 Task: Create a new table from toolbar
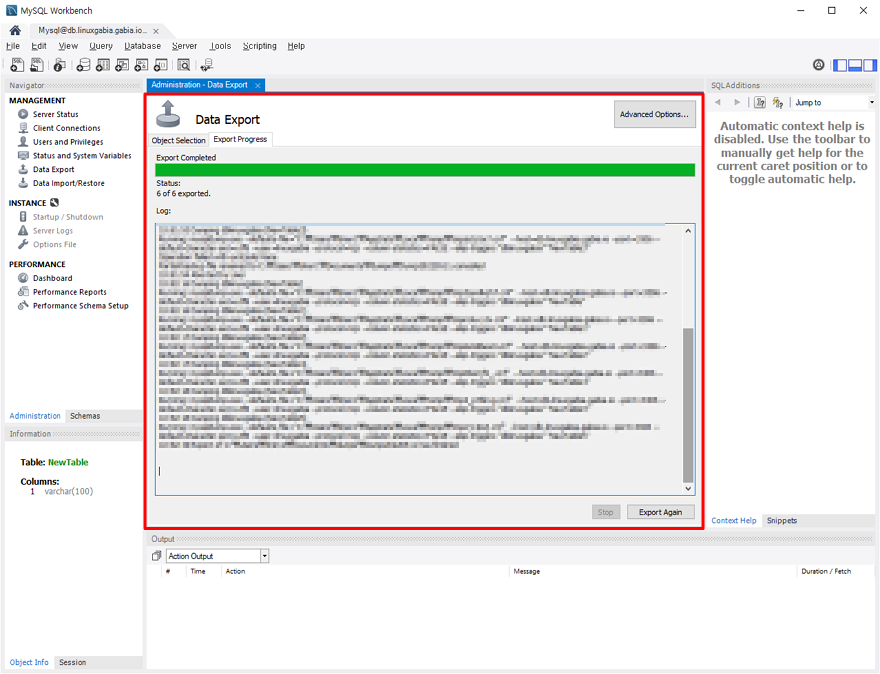(x=103, y=65)
